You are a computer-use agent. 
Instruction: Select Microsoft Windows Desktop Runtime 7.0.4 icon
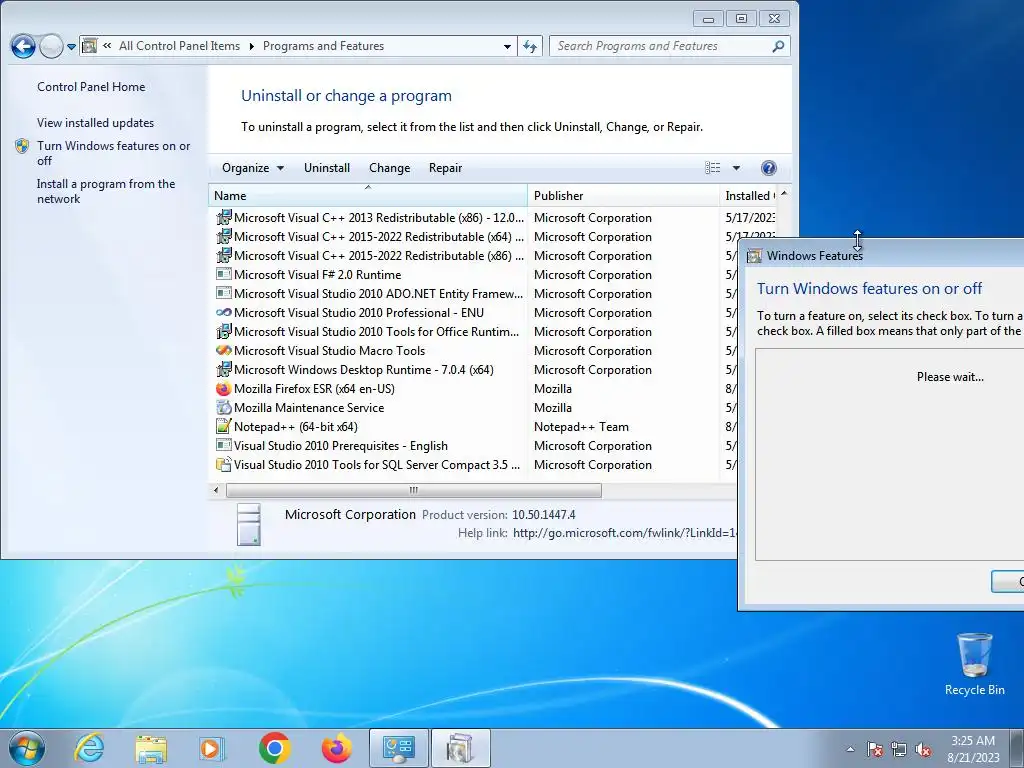[224, 369]
